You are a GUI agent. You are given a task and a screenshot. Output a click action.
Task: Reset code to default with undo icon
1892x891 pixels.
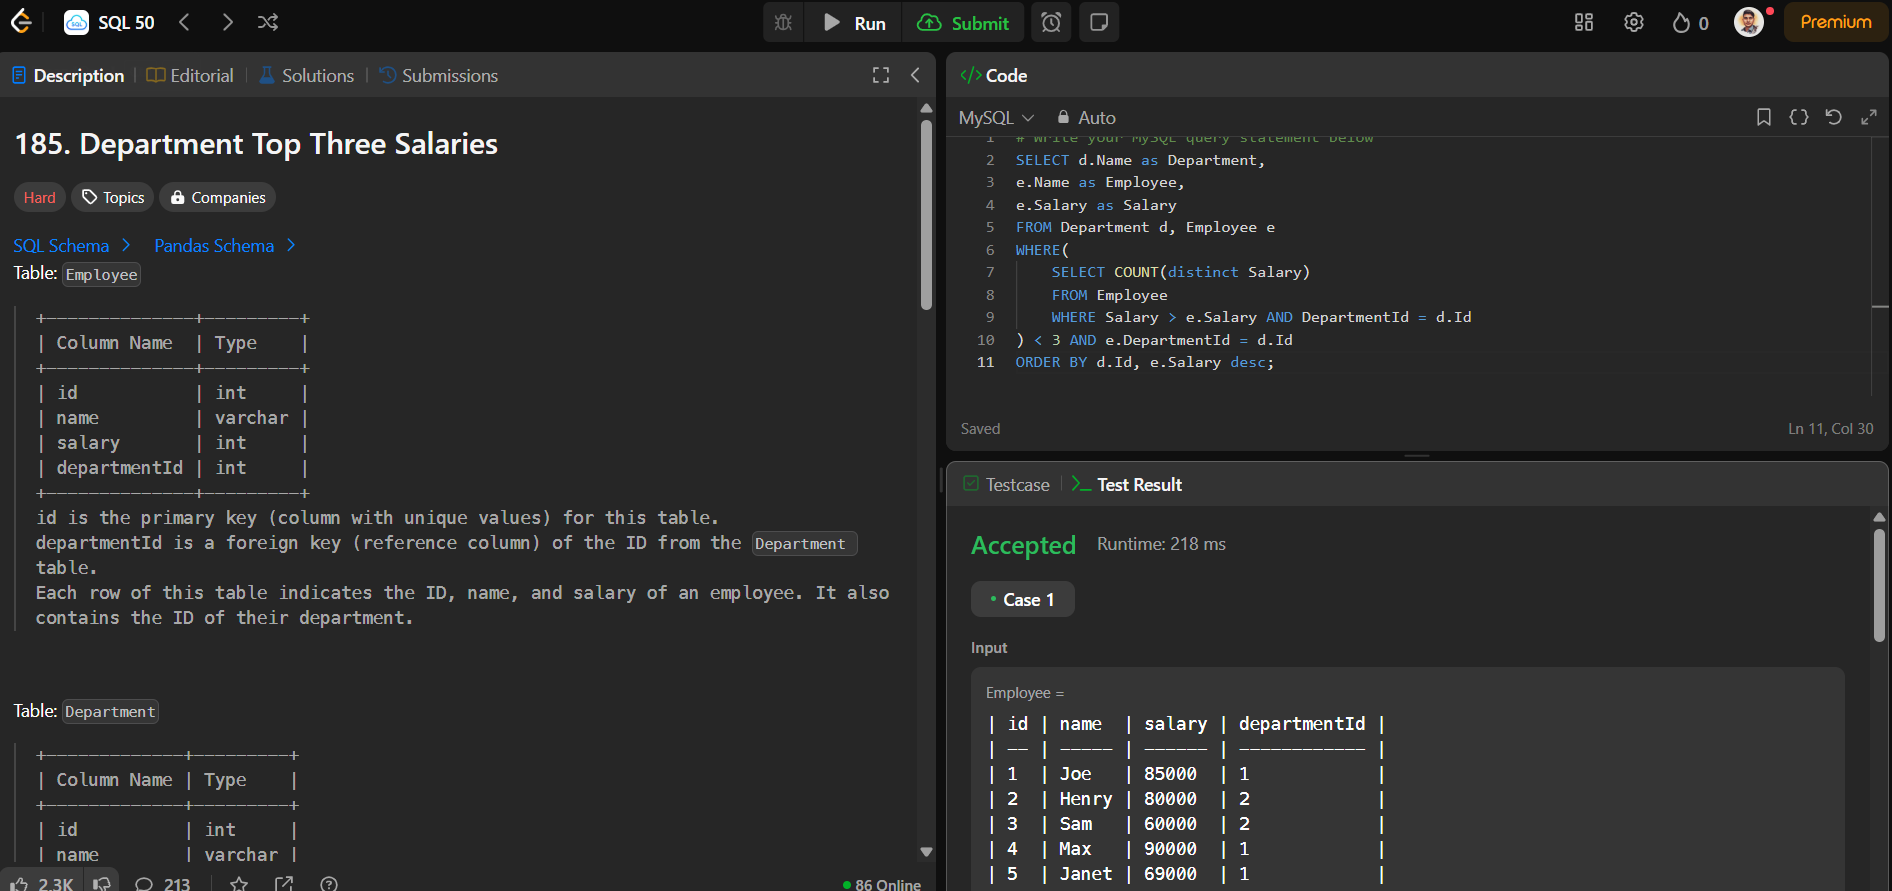point(1833,117)
